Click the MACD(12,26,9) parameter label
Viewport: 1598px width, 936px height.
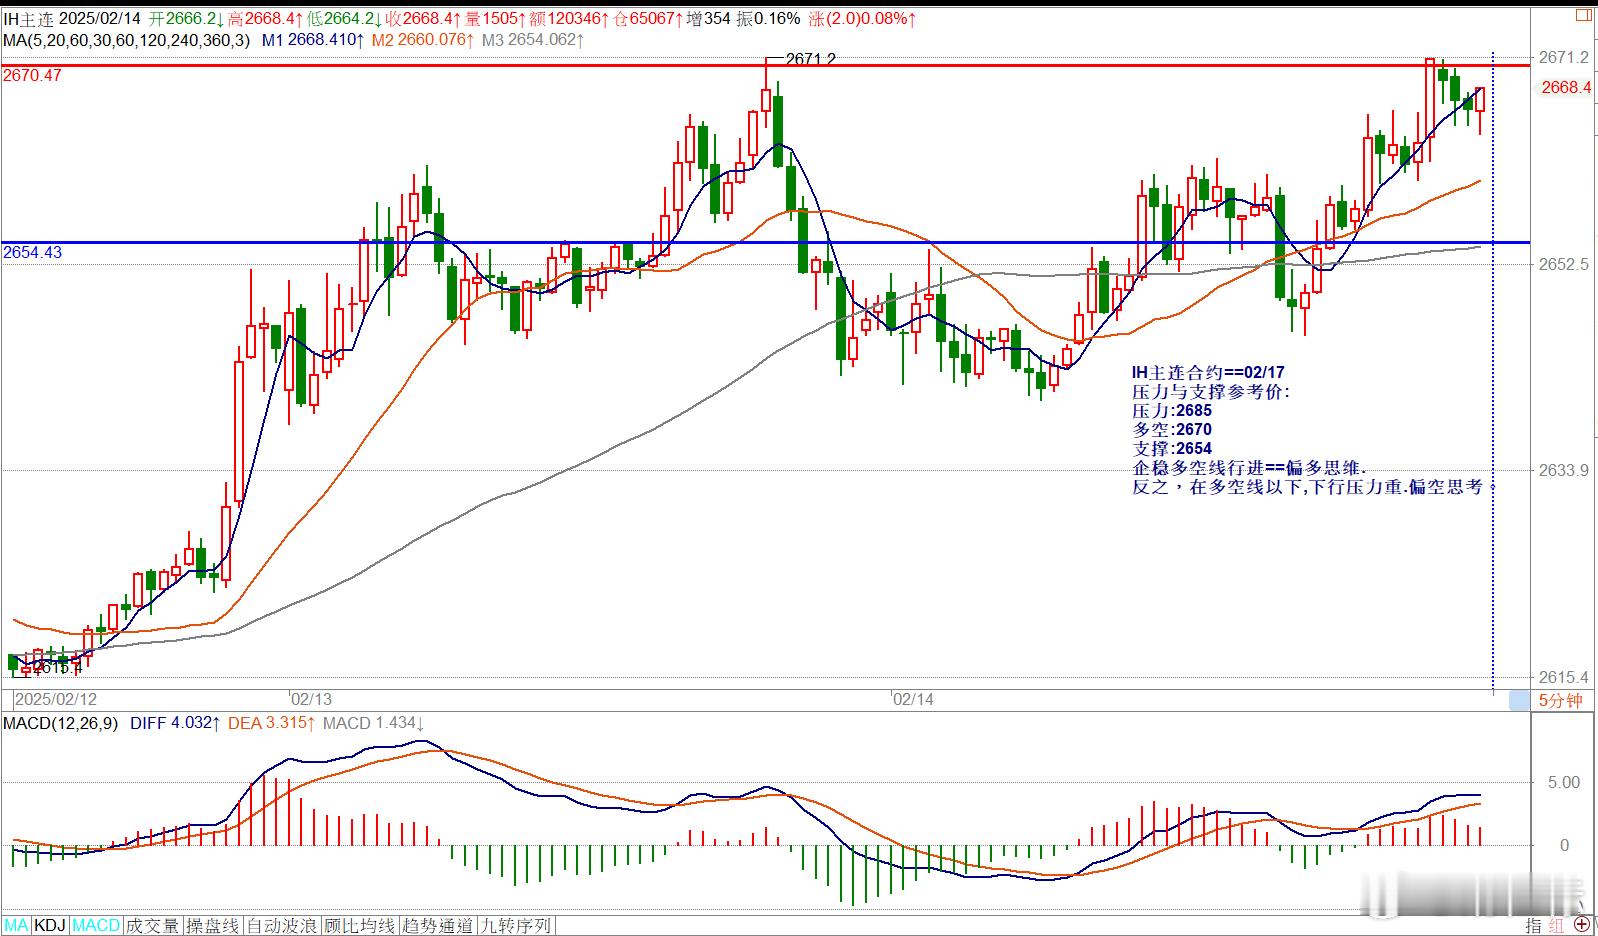61,723
